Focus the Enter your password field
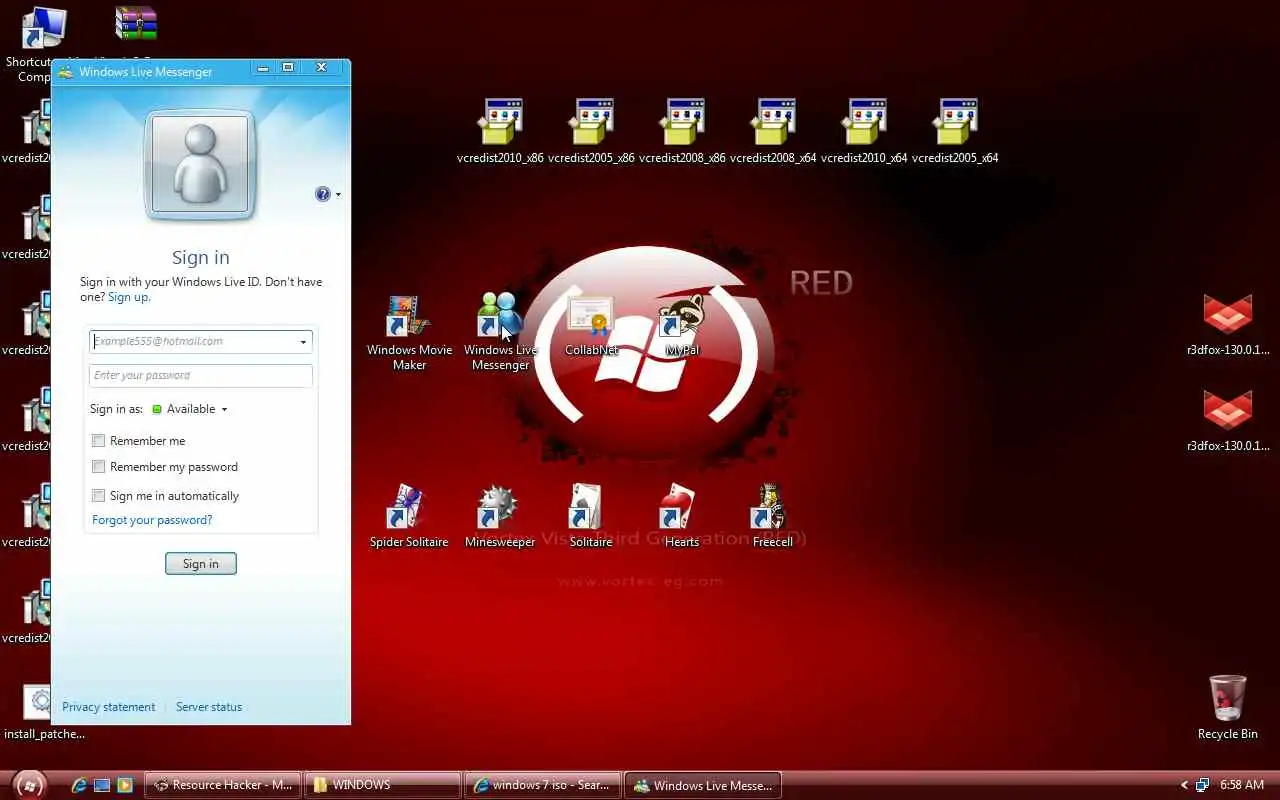The width and height of the screenshot is (1280, 800). (x=201, y=375)
